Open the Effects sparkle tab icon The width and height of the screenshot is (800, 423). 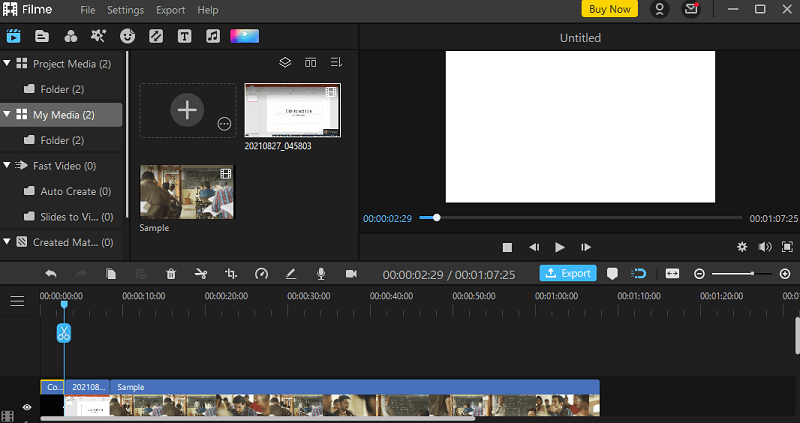click(x=98, y=36)
